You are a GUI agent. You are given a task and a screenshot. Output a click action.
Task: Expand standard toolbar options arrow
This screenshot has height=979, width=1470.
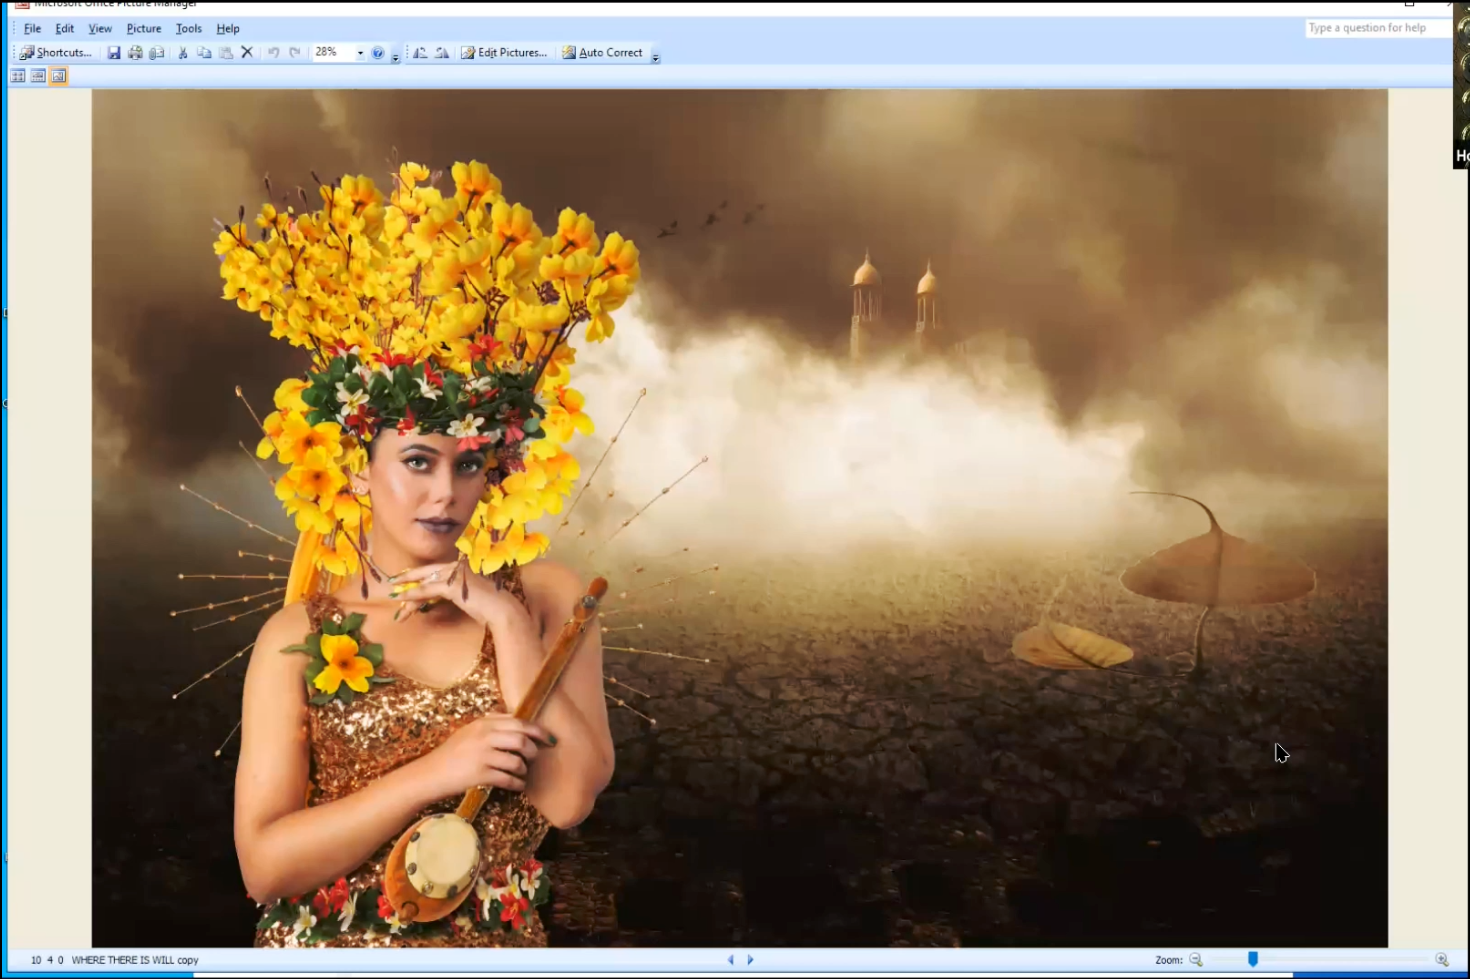click(x=396, y=57)
